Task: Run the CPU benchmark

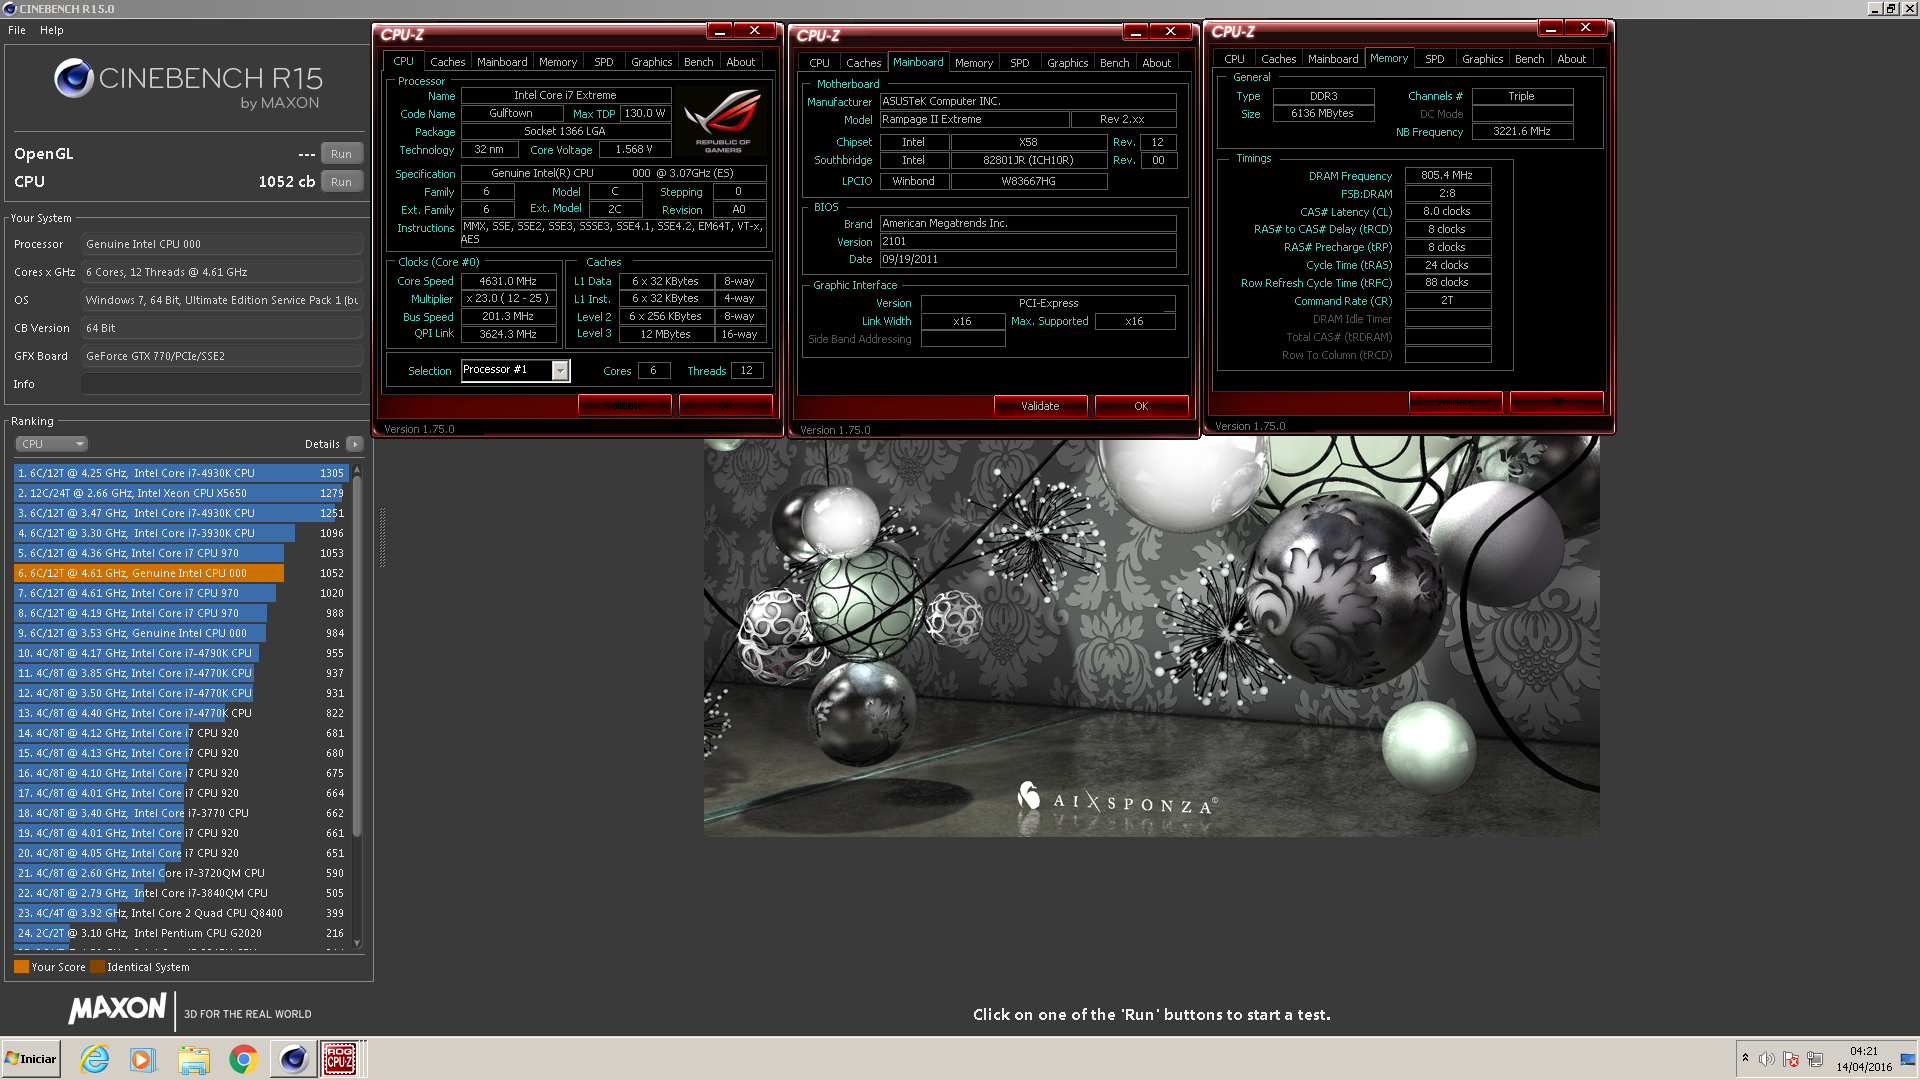Action: pyautogui.click(x=341, y=182)
